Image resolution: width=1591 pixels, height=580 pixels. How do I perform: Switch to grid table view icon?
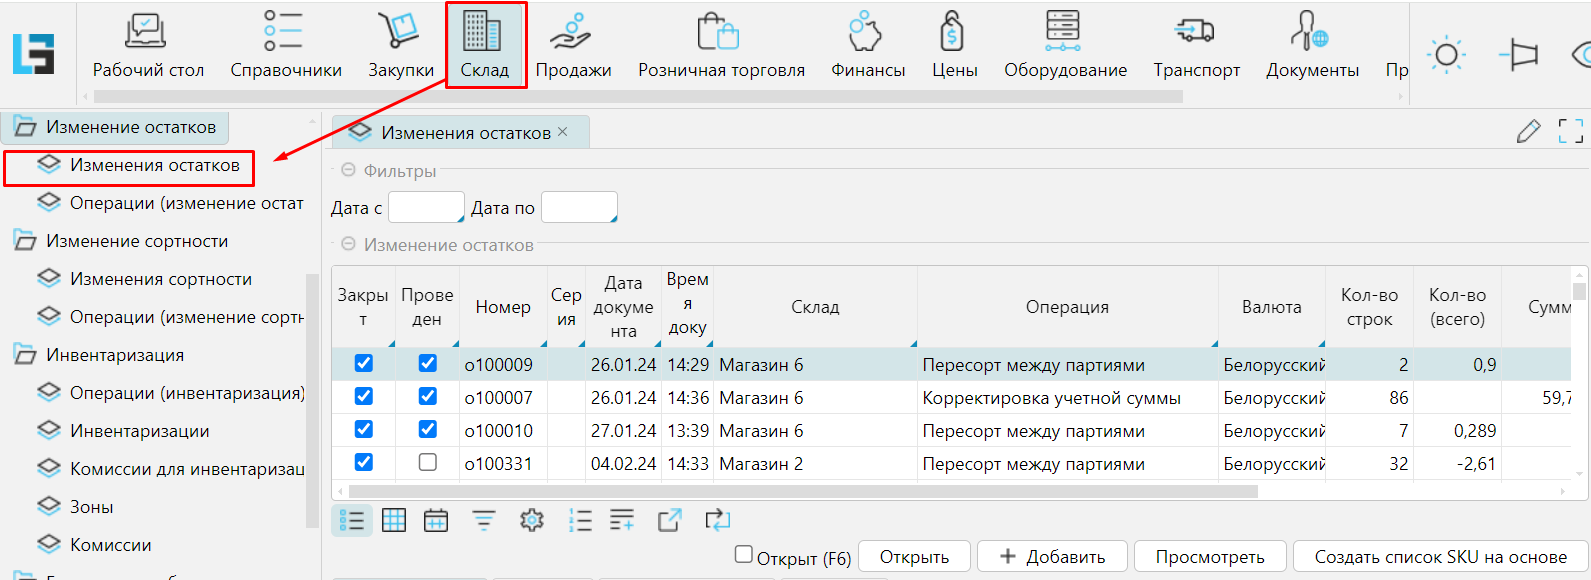pyautogui.click(x=394, y=520)
